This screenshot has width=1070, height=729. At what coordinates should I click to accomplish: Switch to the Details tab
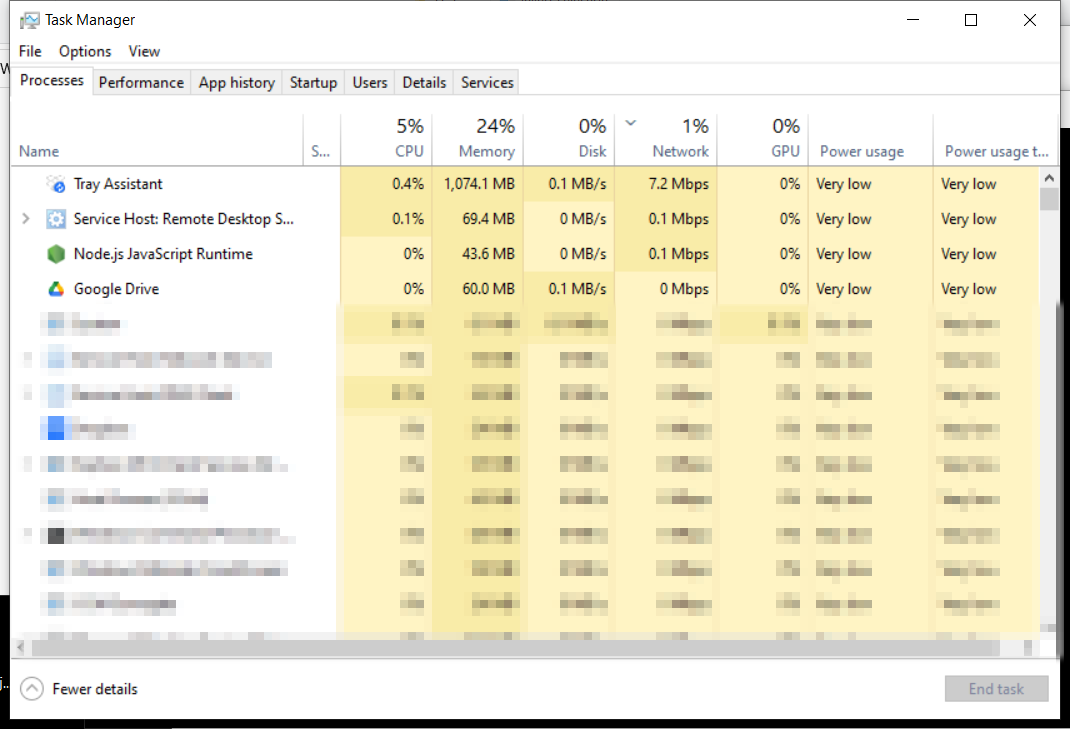(x=424, y=83)
